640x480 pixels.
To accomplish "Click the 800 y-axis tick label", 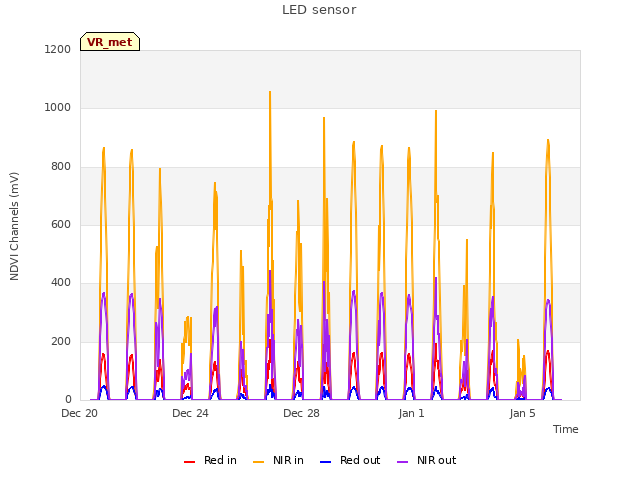I will pyautogui.click(x=61, y=167).
